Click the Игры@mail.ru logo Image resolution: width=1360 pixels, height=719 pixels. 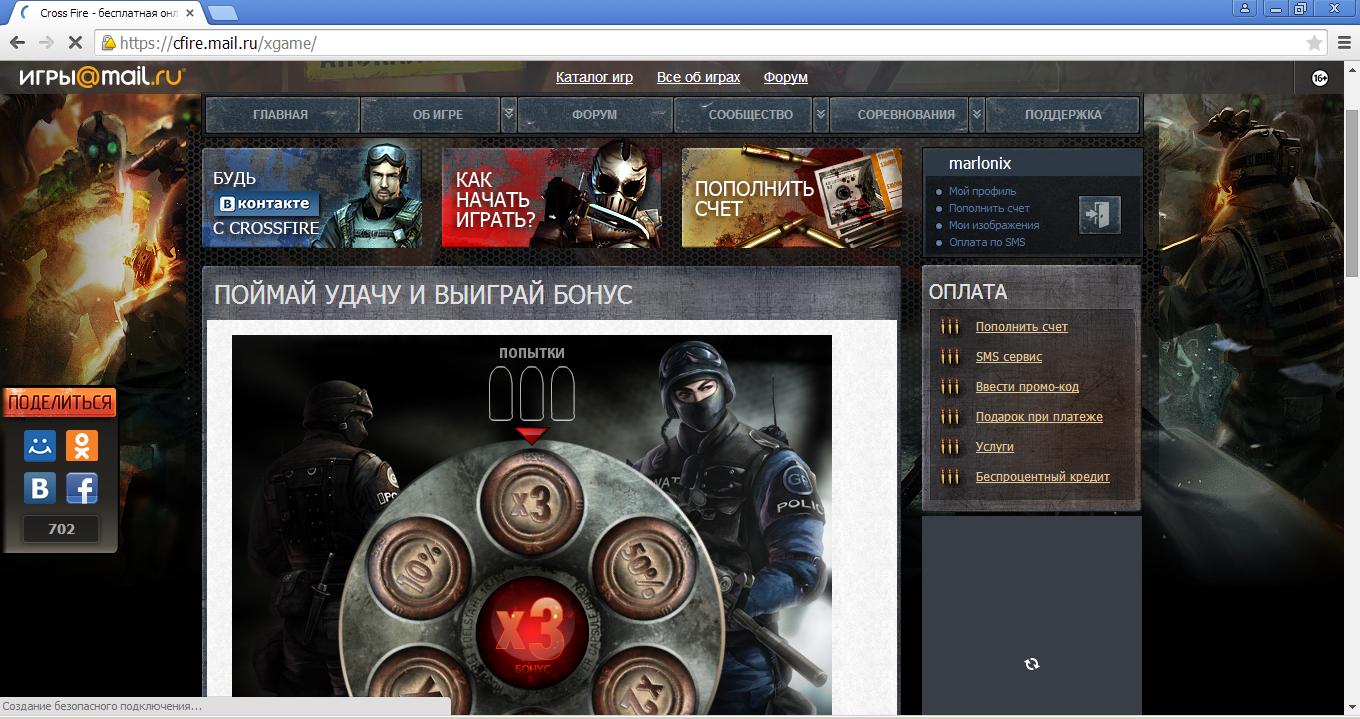[x=101, y=77]
